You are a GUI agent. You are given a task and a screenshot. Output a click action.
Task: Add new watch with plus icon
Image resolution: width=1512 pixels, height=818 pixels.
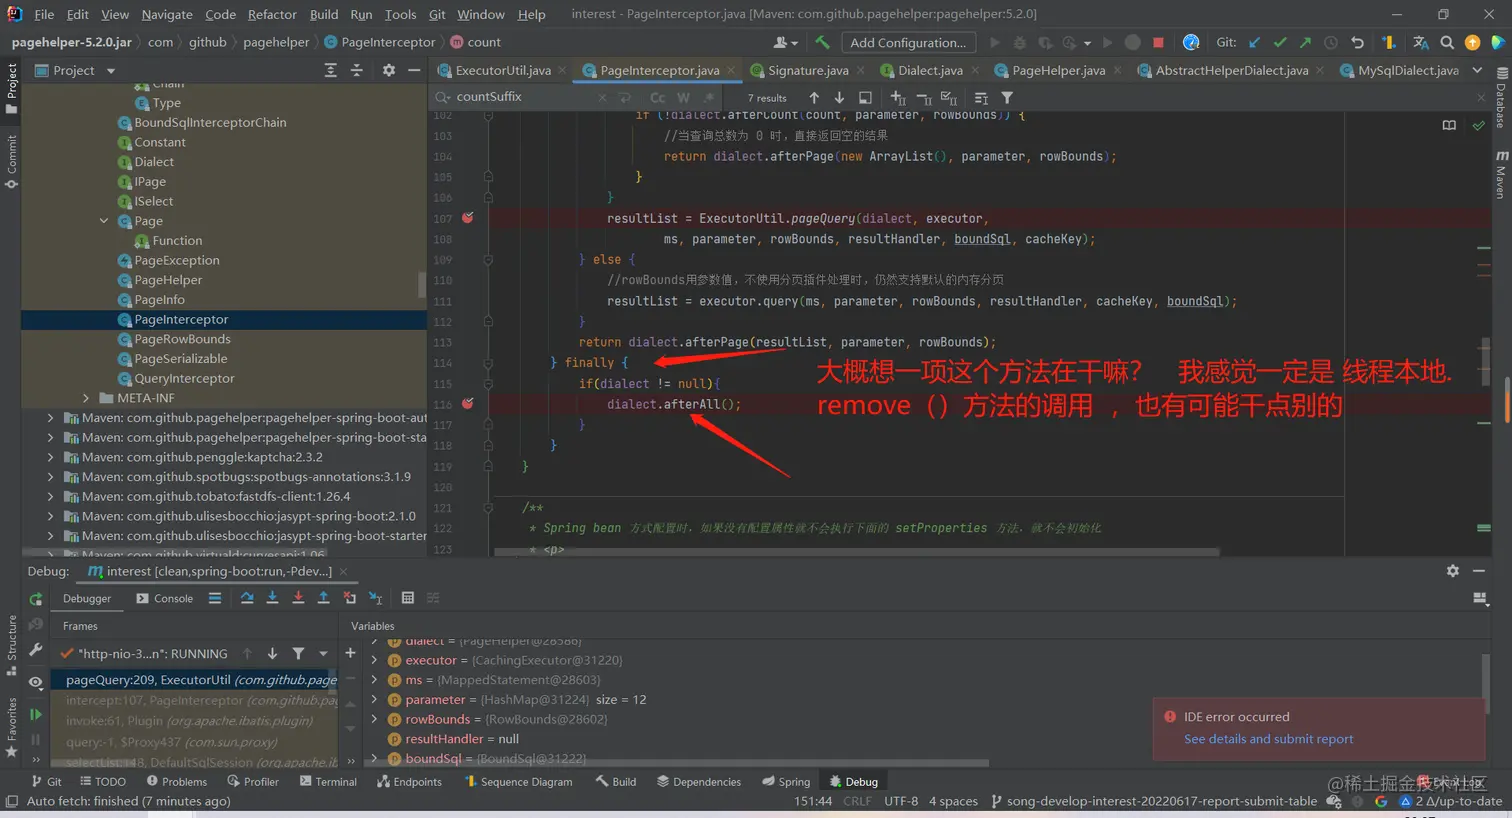point(350,653)
